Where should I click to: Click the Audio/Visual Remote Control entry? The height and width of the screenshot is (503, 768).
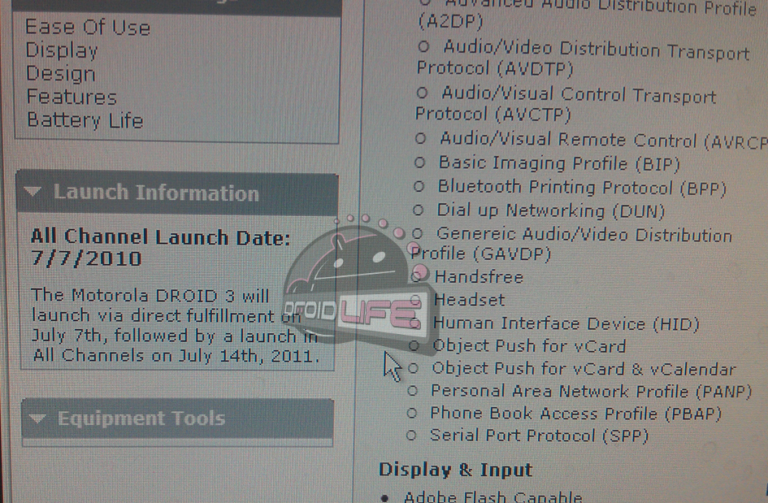[603, 140]
